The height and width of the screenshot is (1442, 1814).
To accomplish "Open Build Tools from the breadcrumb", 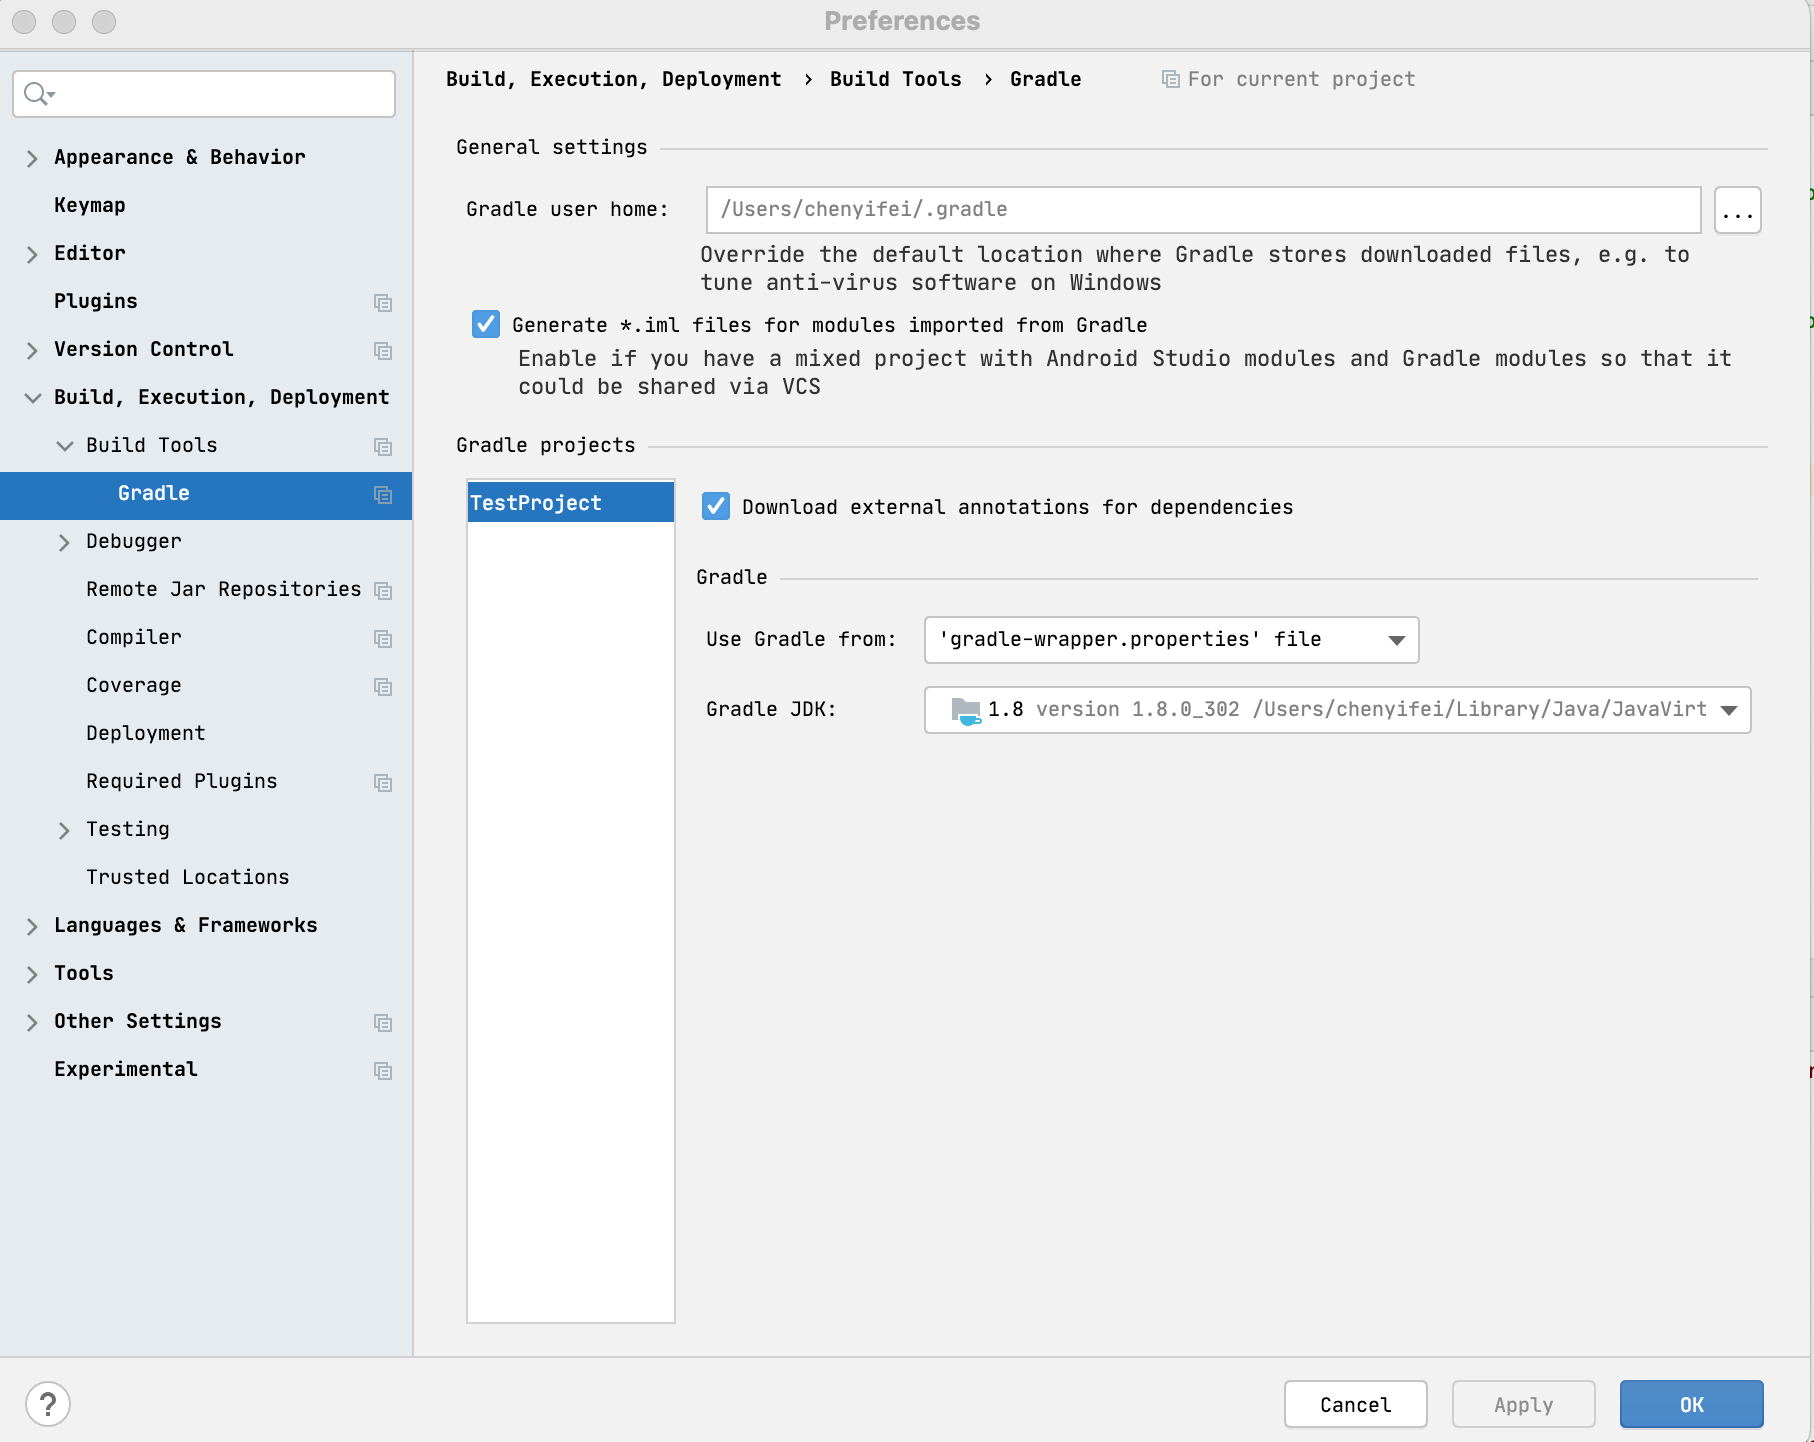I will pyautogui.click(x=895, y=79).
